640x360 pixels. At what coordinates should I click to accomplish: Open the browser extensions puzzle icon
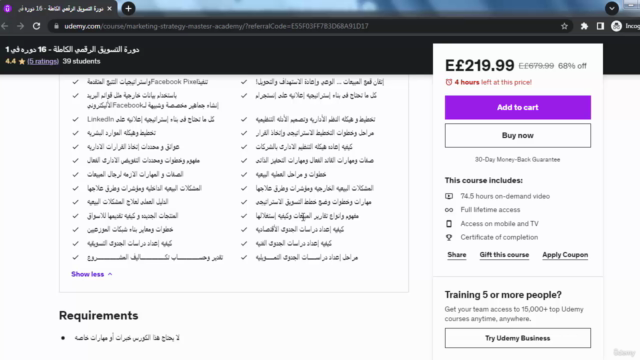click(x=584, y=26)
